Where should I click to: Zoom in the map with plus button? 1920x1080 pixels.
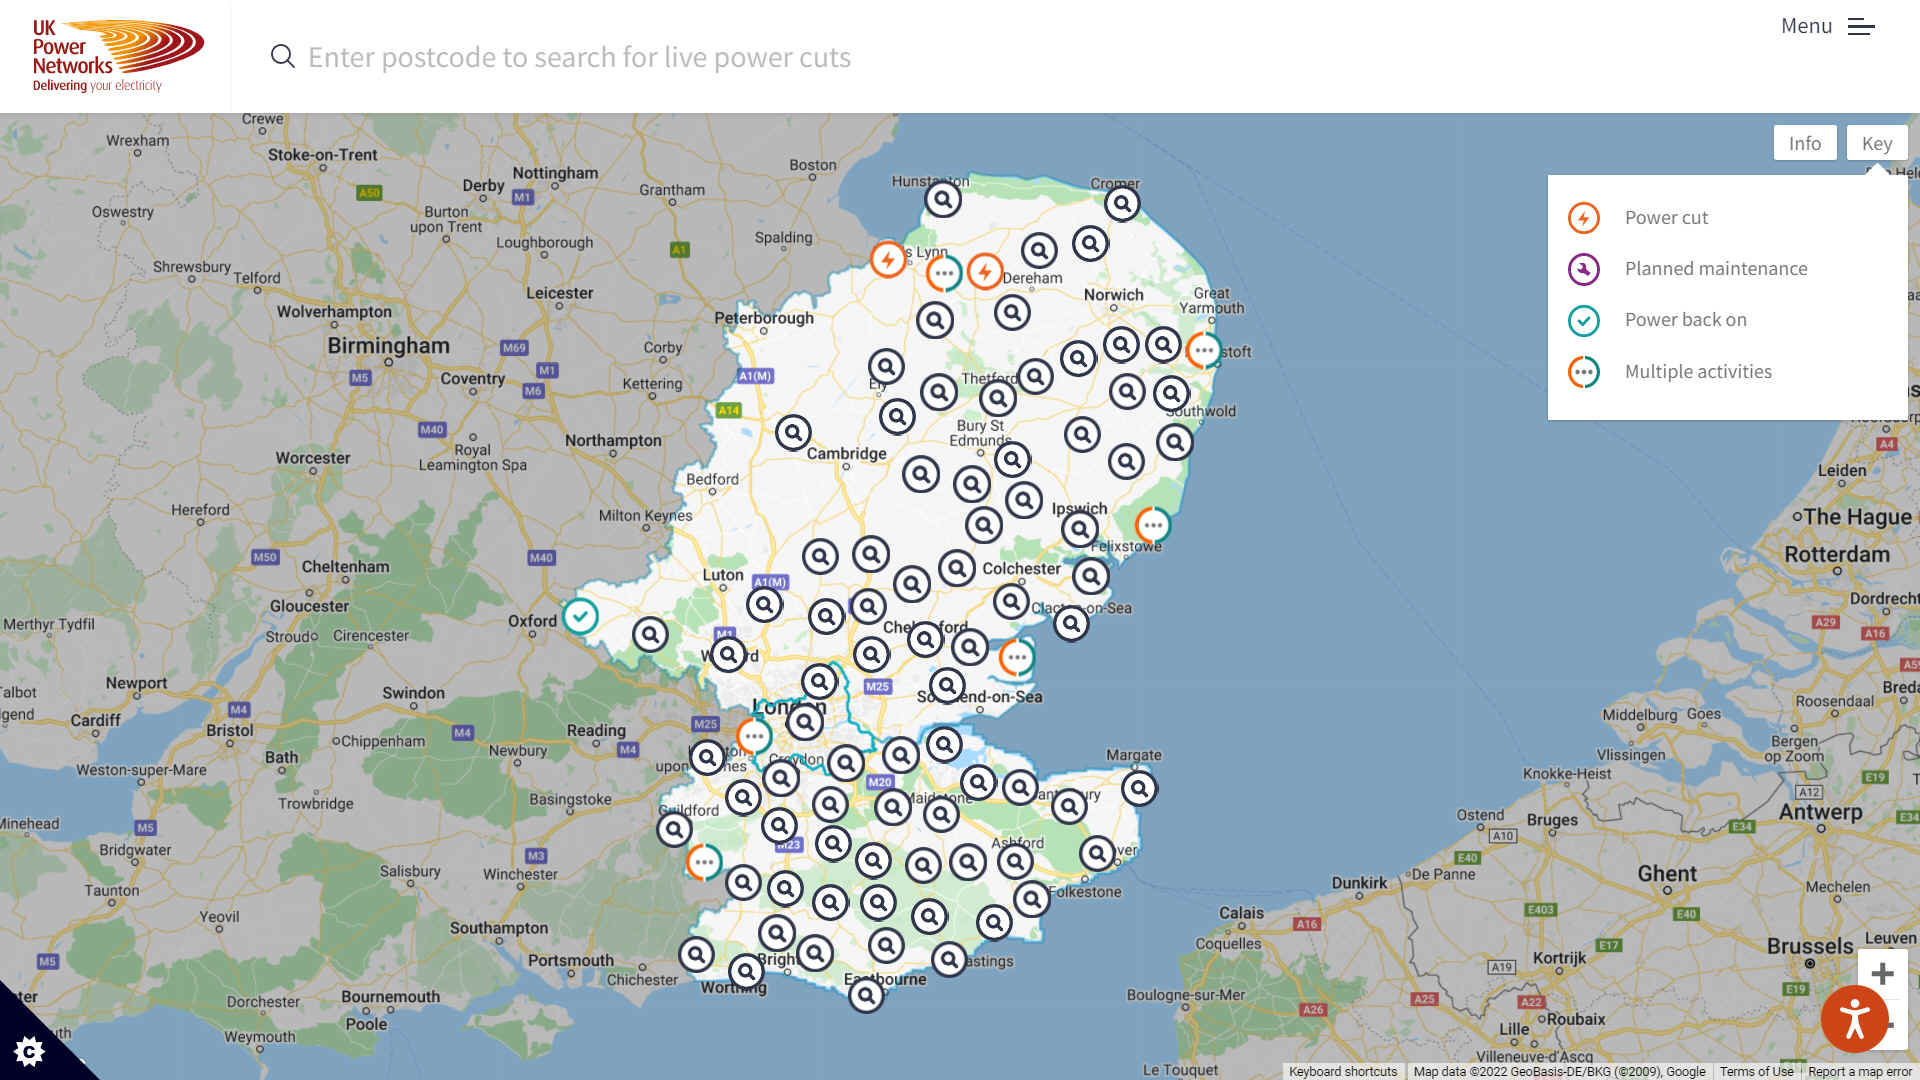click(1882, 974)
